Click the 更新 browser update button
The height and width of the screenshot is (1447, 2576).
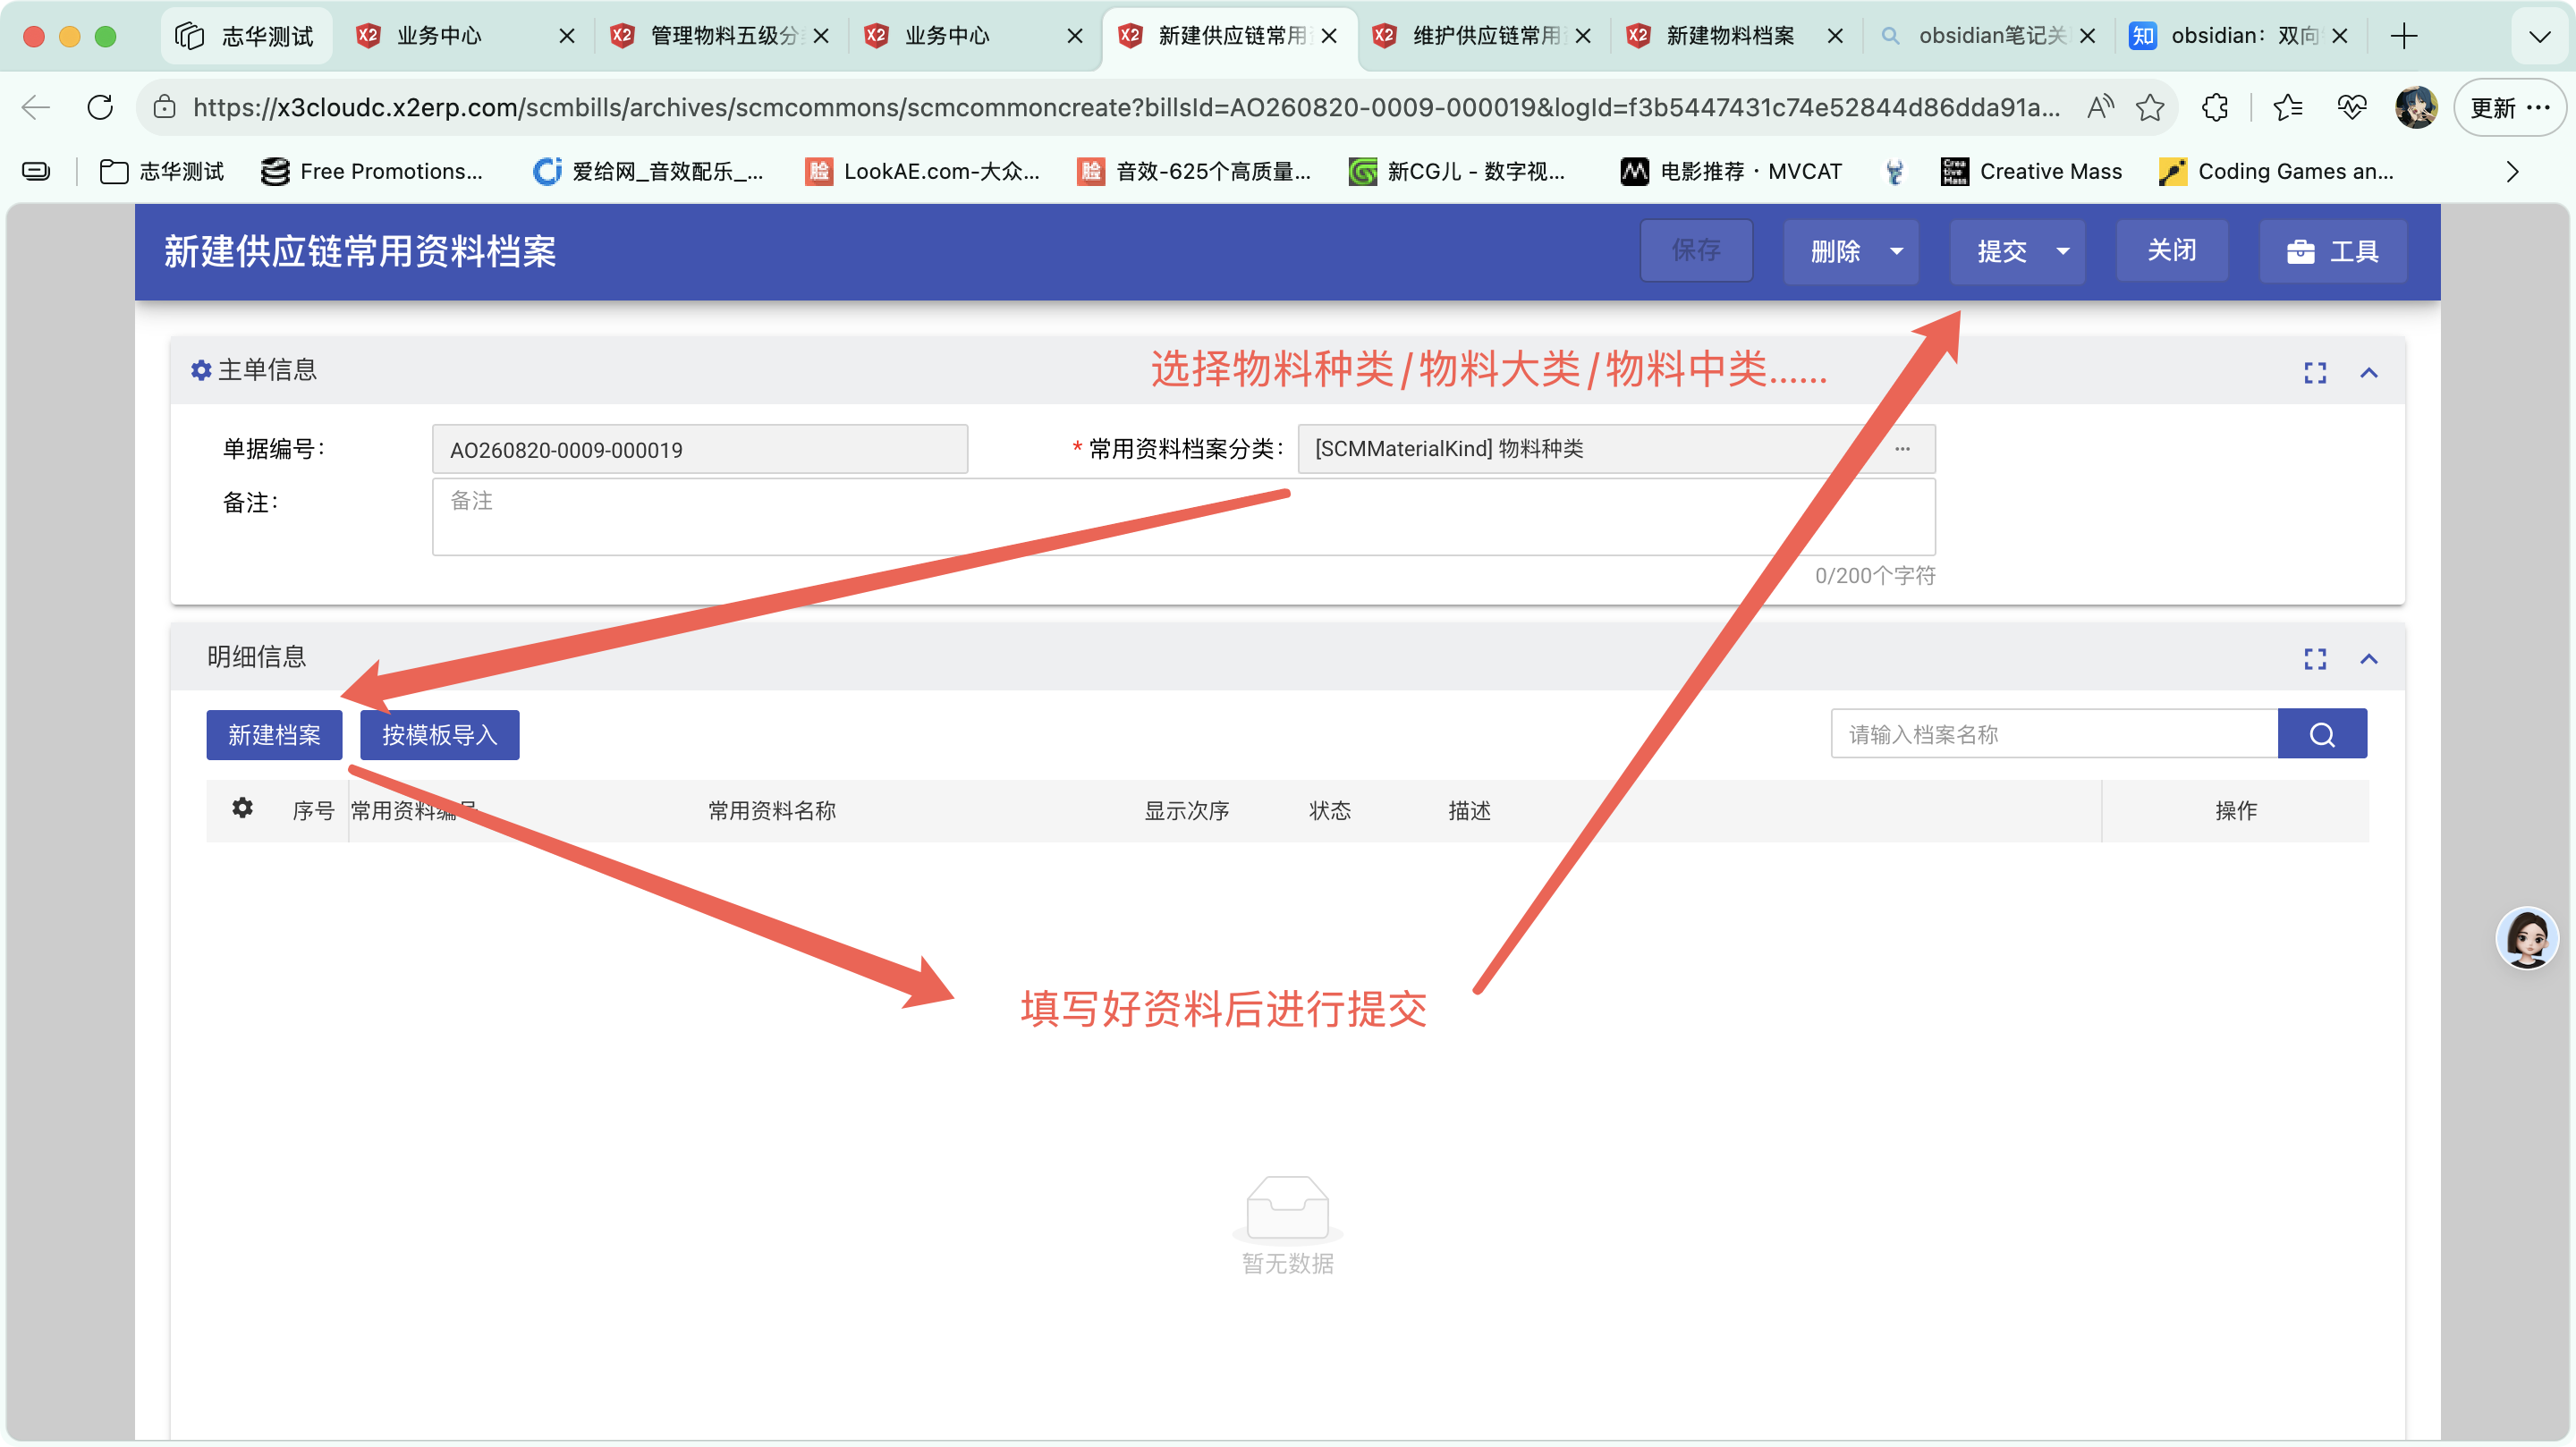coord(2509,107)
